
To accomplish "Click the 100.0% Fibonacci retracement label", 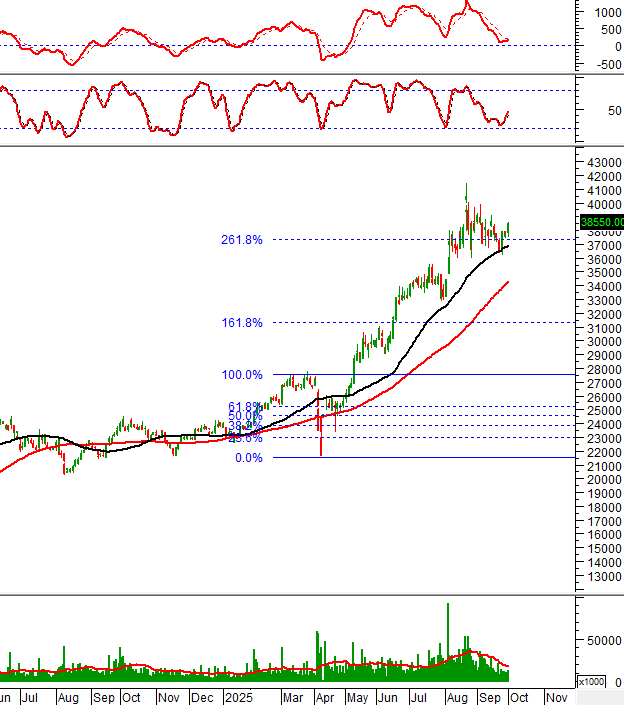I will [x=241, y=375].
